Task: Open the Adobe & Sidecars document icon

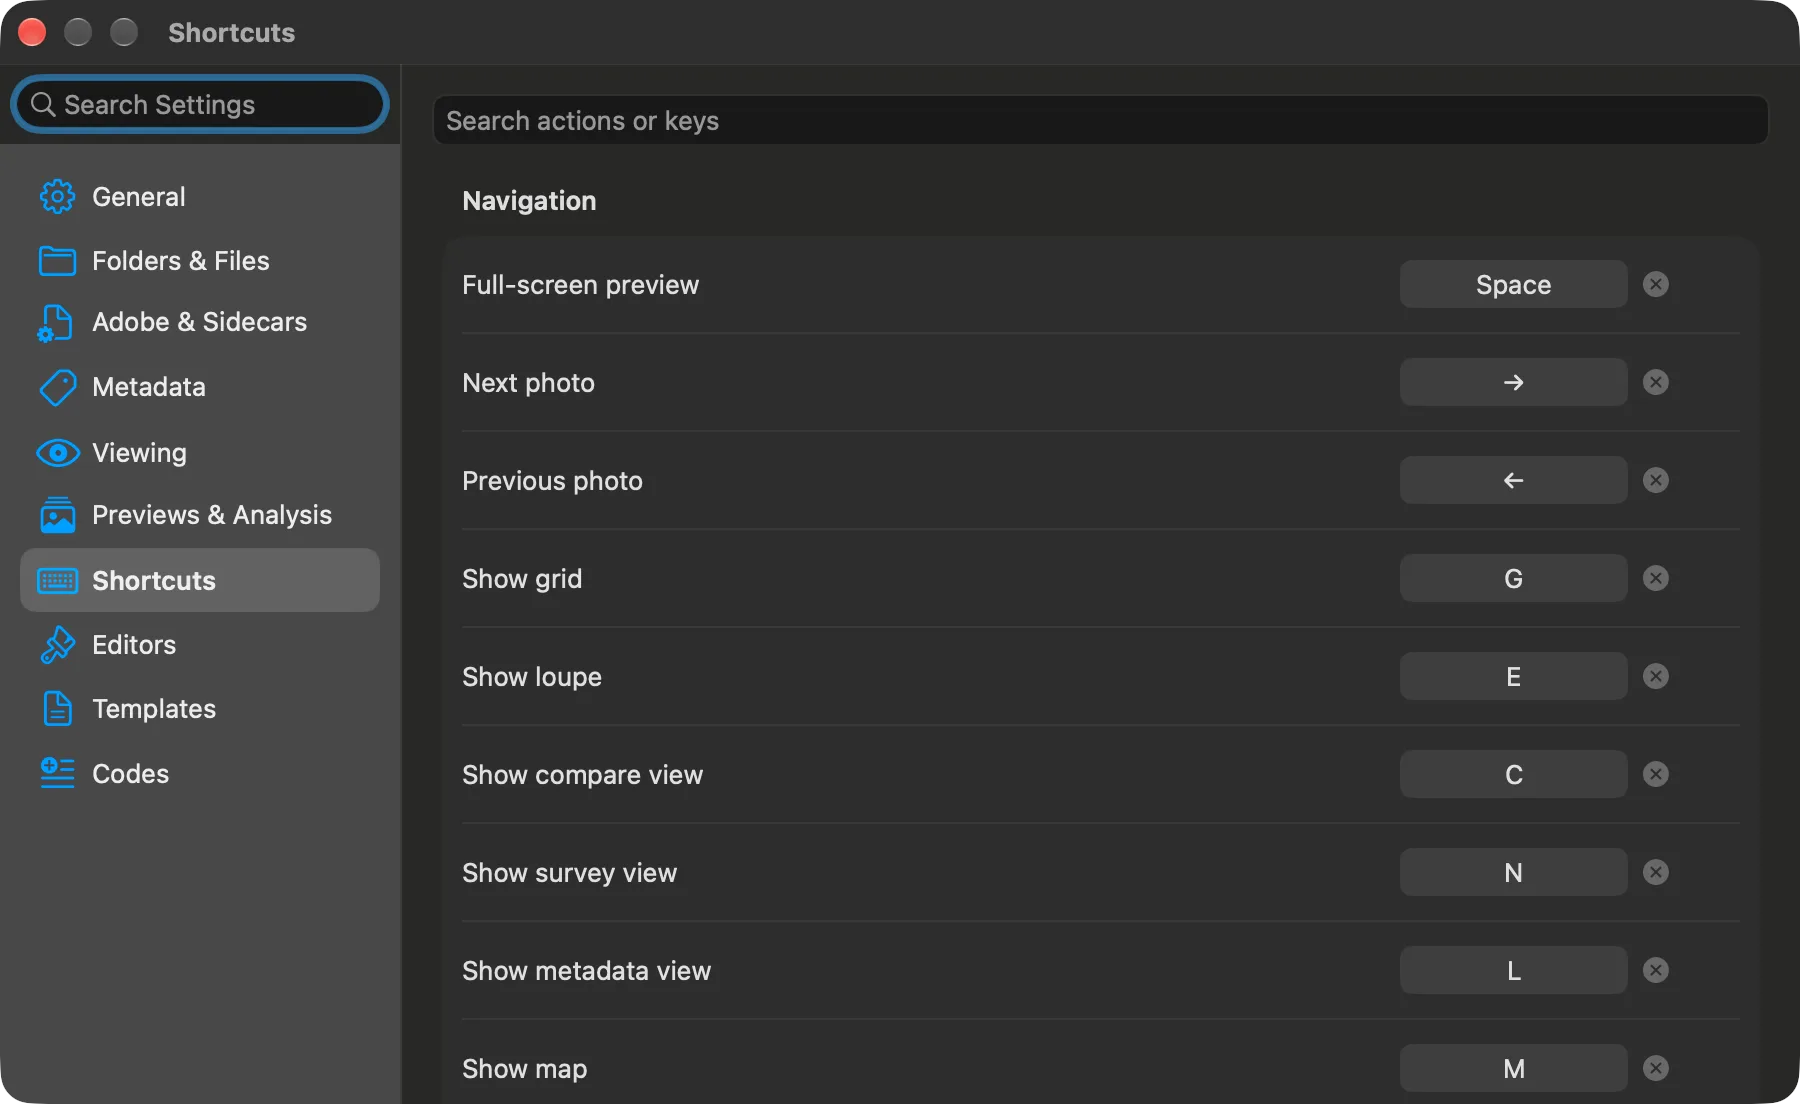Action: coord(55,323)
